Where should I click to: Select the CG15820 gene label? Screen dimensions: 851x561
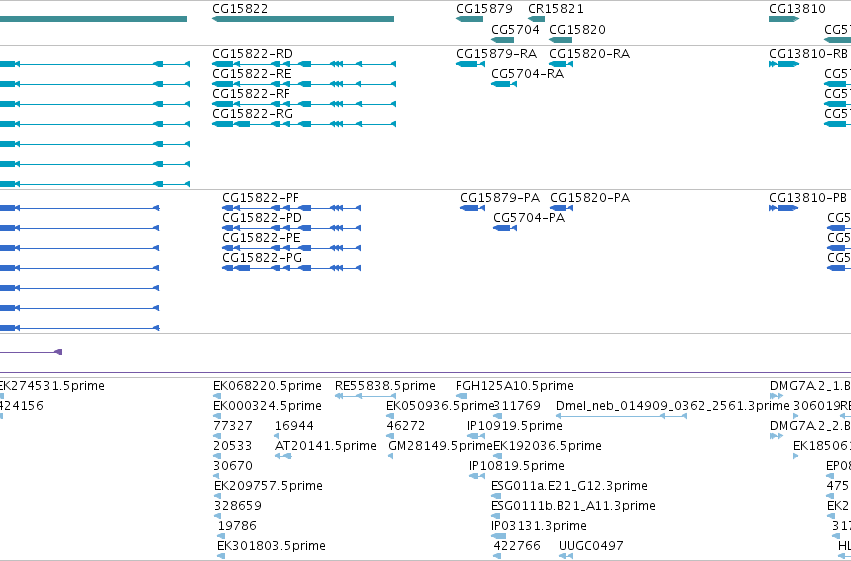pos(577,29)
